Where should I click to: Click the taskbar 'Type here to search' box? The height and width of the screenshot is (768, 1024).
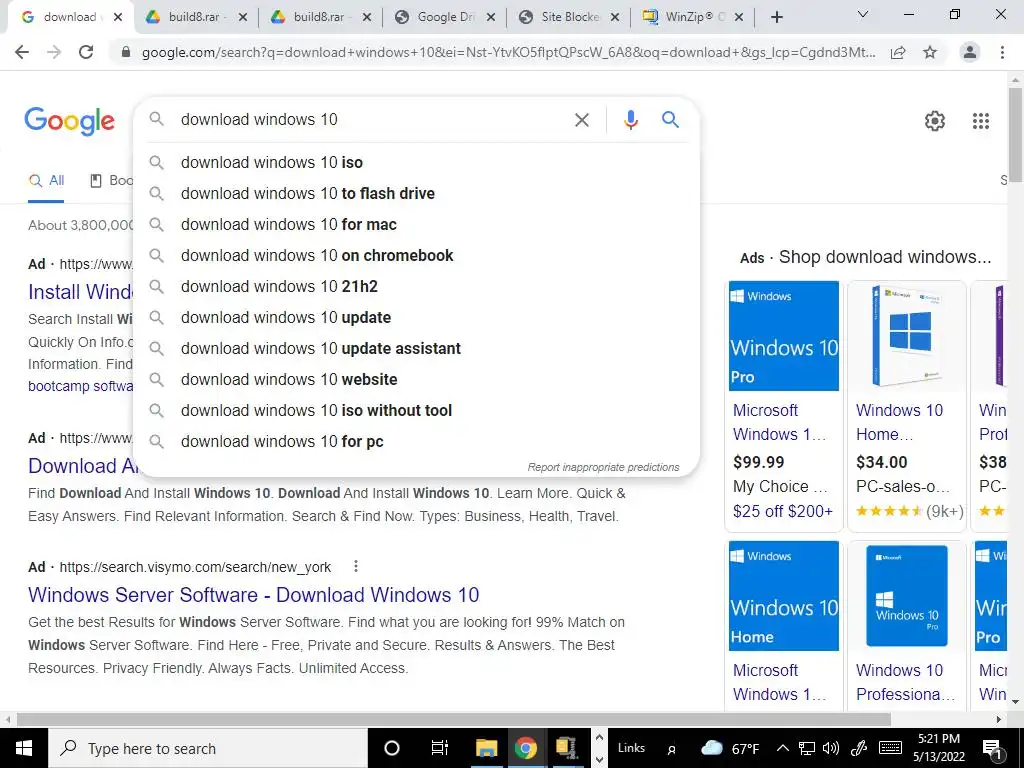(x=208, y=748)
